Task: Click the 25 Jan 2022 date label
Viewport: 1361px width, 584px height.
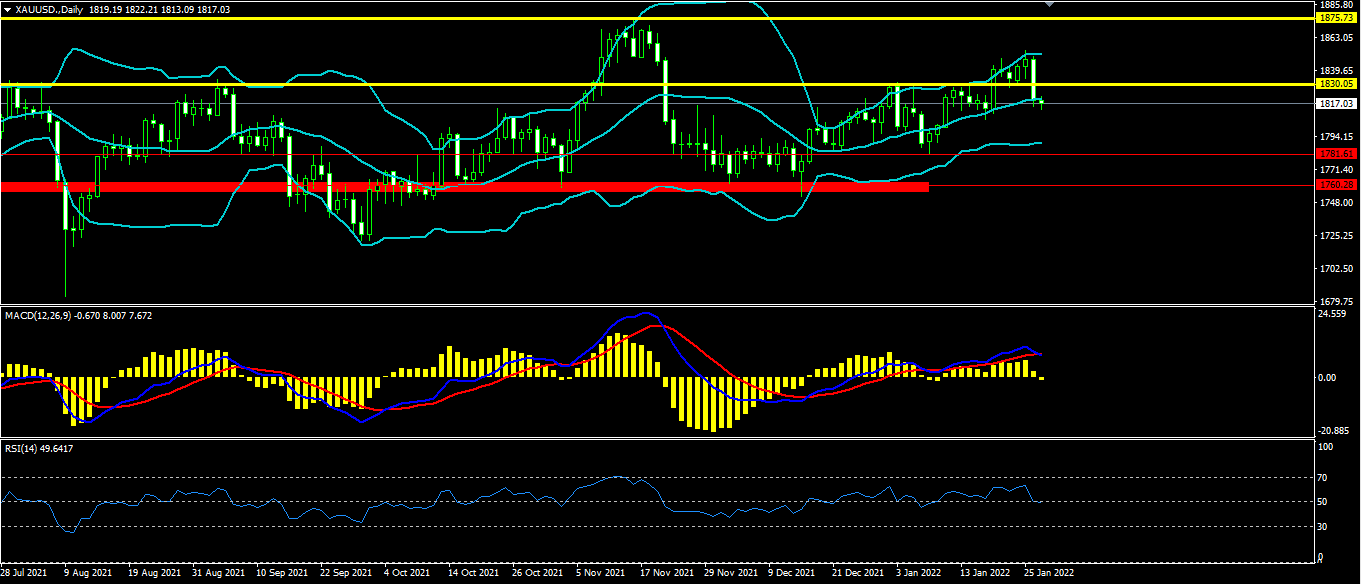Action: 1047,574
